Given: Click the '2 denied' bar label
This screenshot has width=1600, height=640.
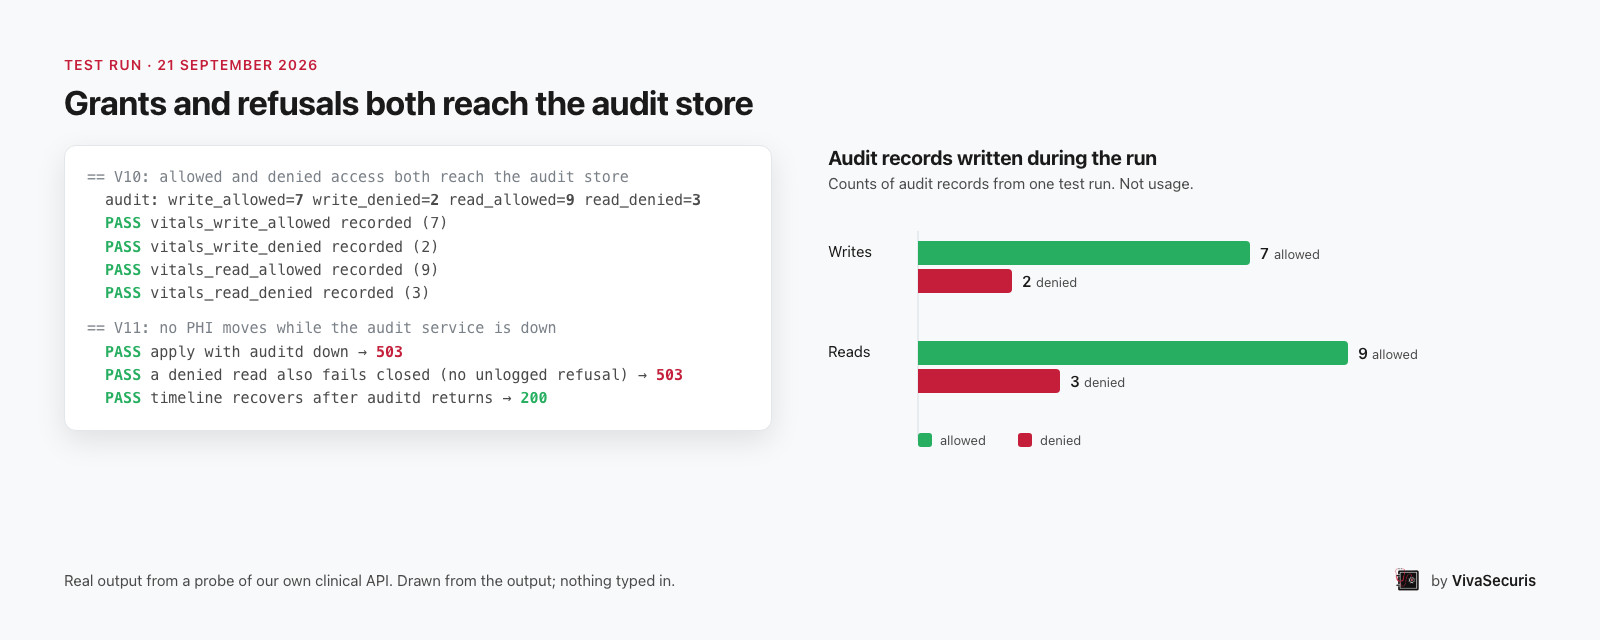Looking at the screenshot, I should (1049, 282).
